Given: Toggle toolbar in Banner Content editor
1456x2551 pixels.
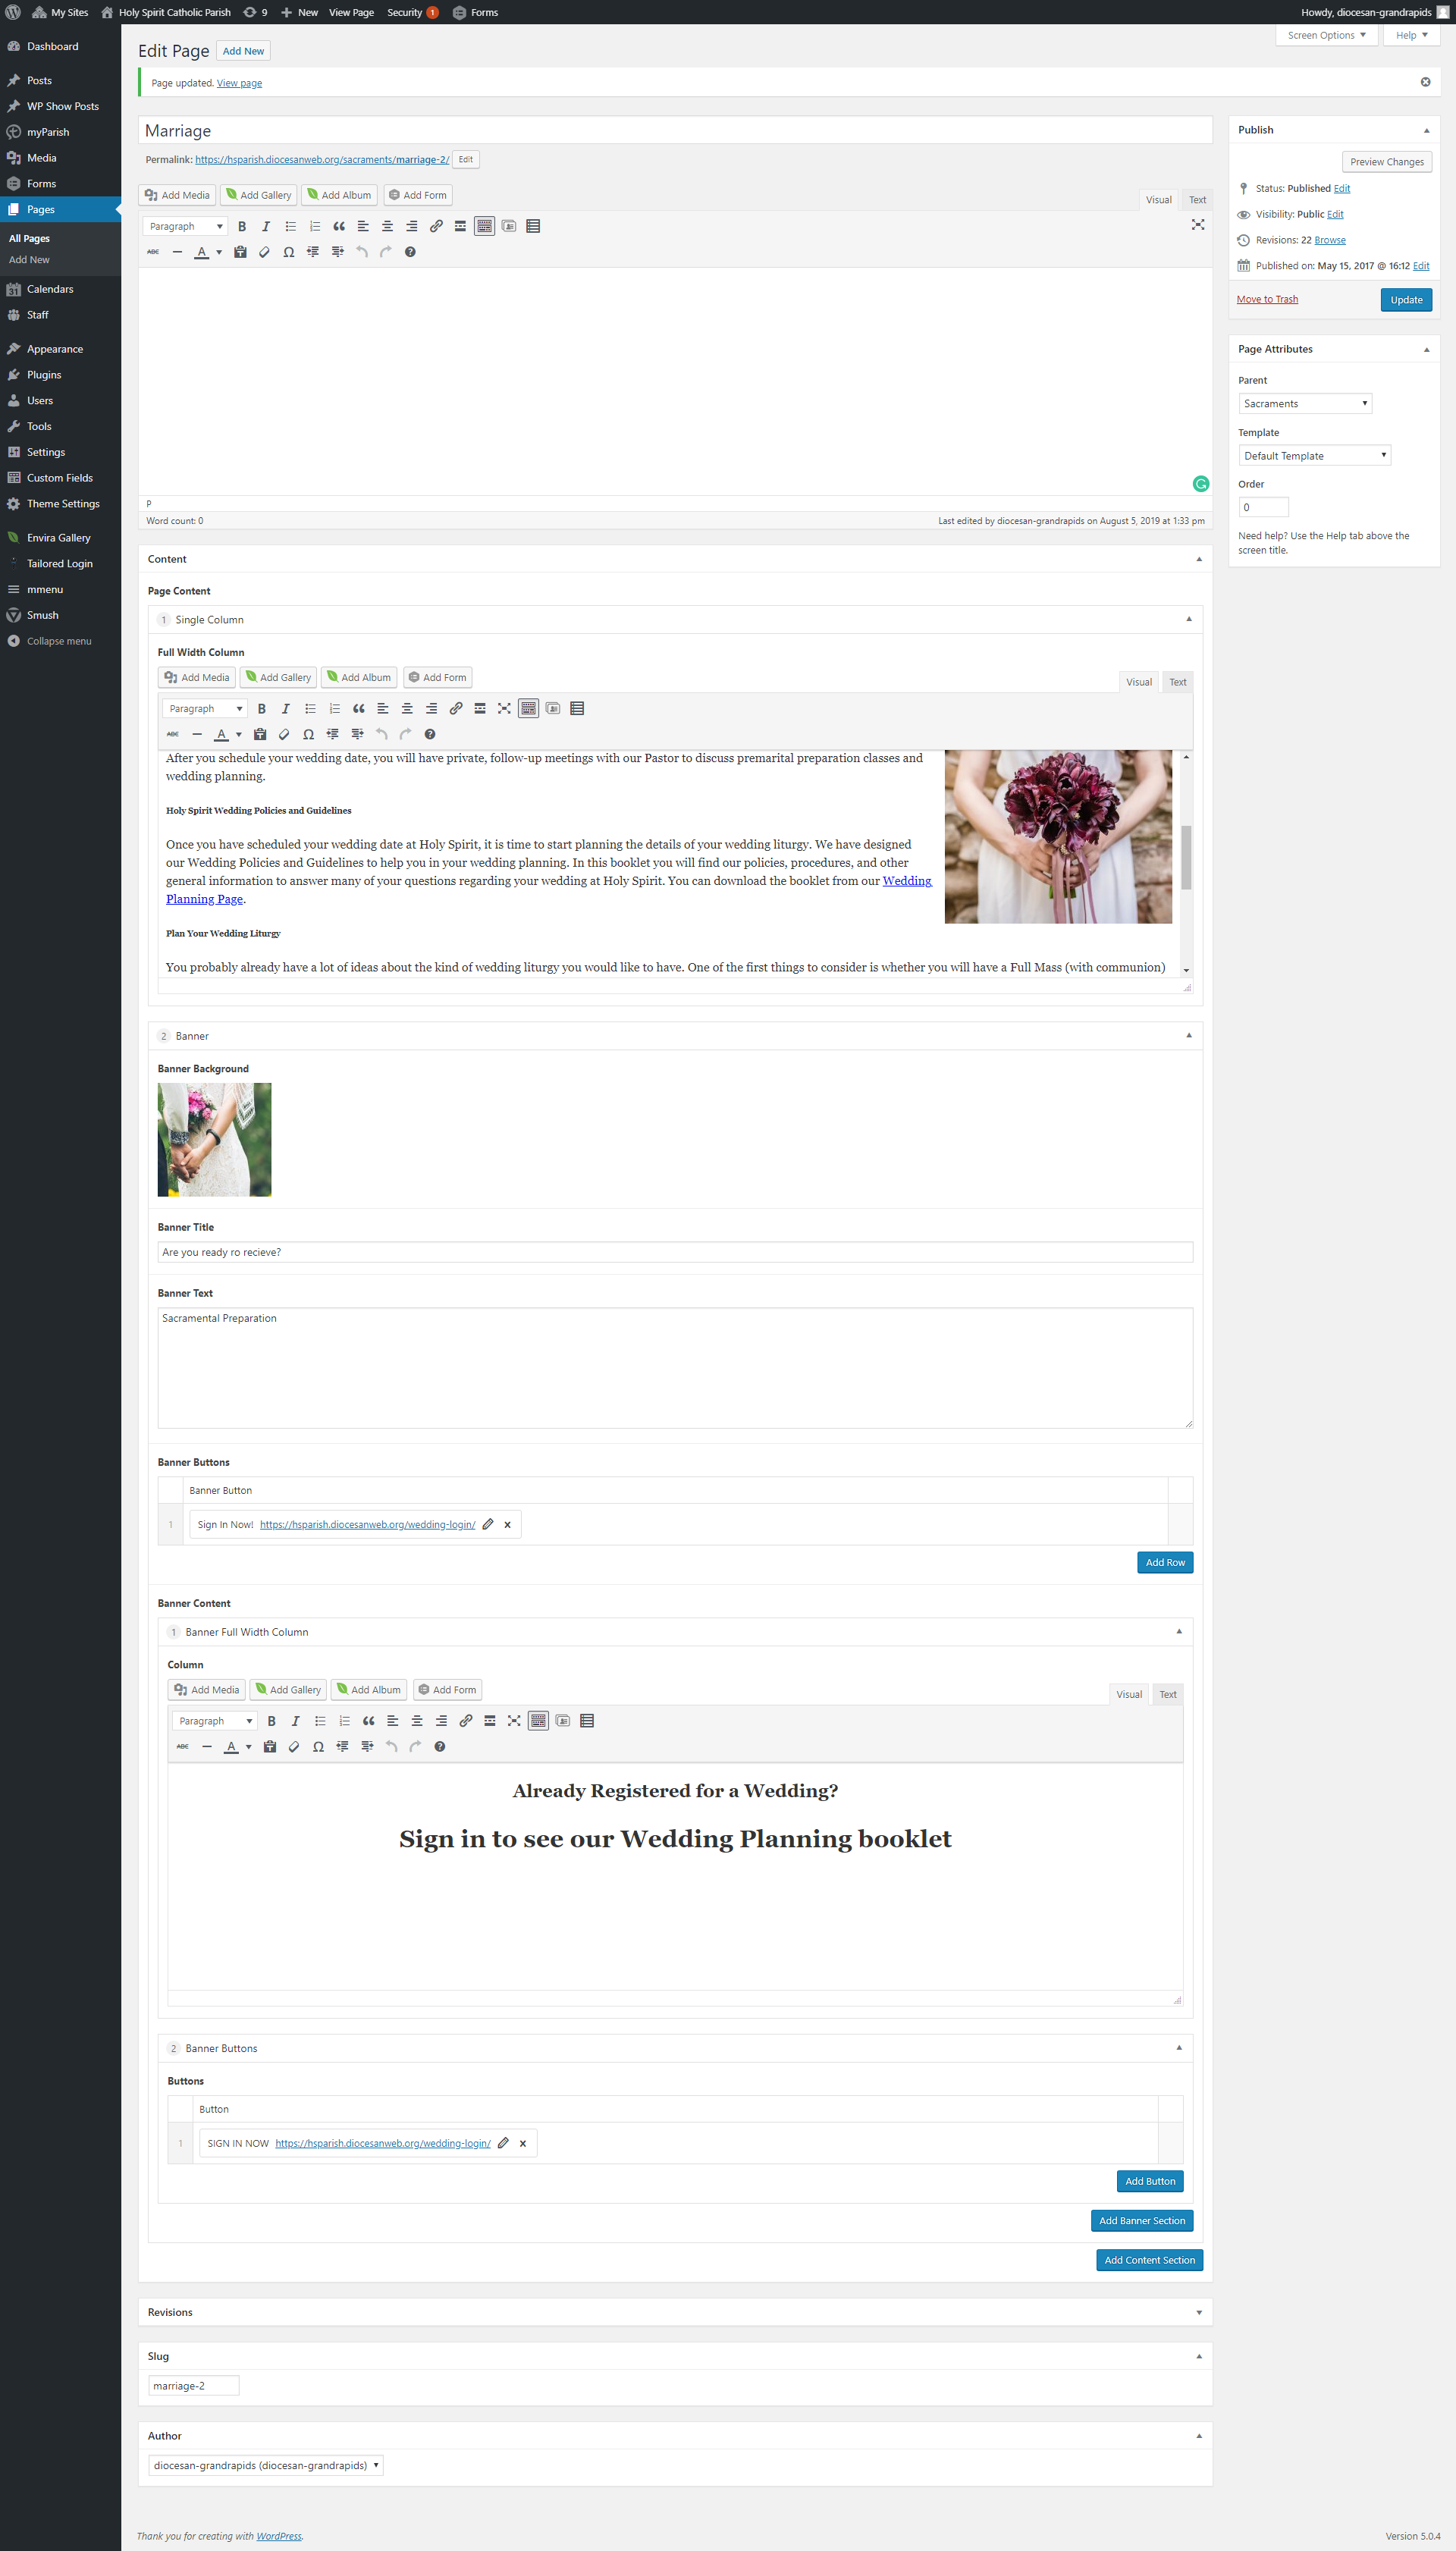Looking at the screenshot, I should [x=538, y=1721].
